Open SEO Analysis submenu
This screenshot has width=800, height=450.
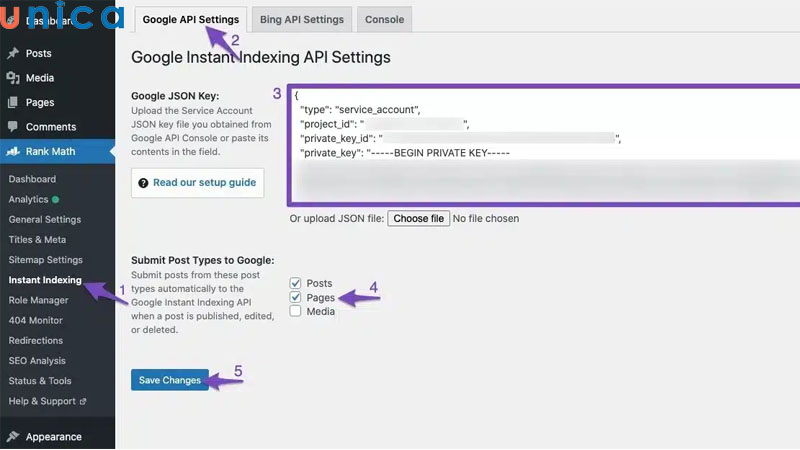(x=37, y=361)
